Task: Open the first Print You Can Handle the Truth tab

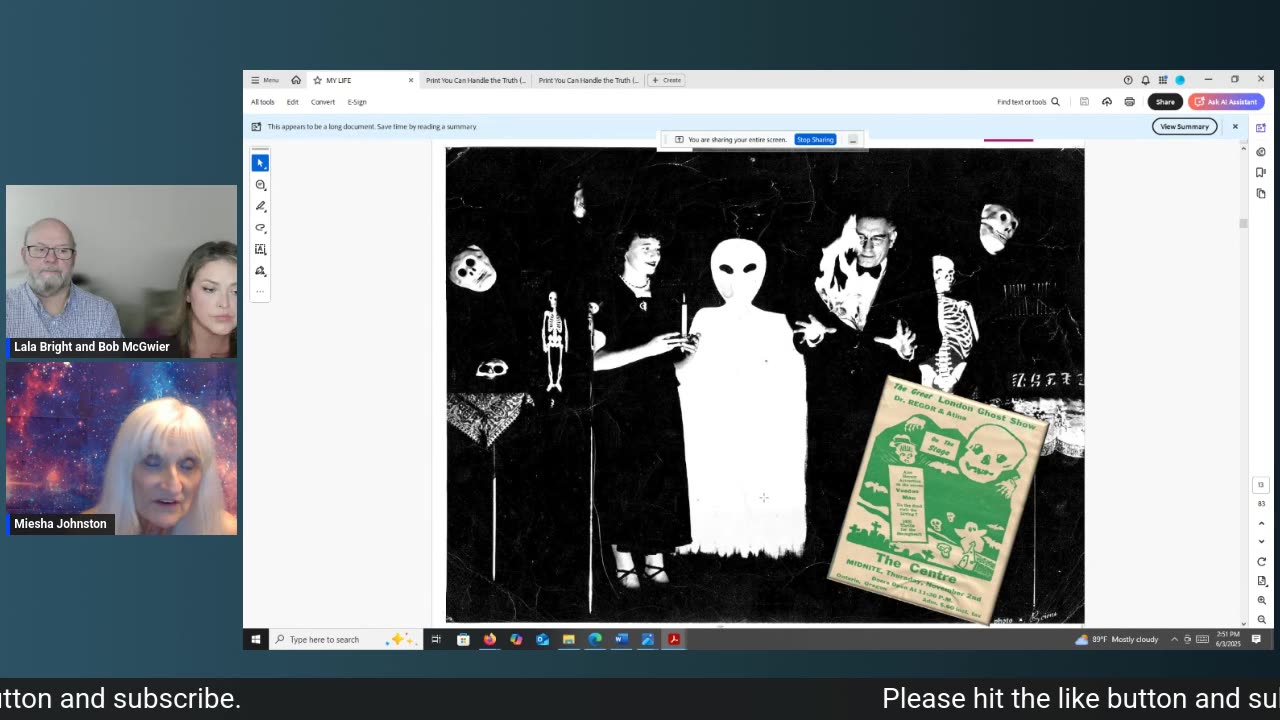Action: click(x=476, y=80)
